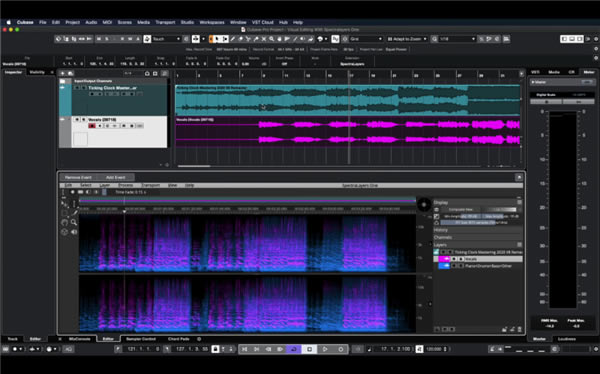600x374 pixels.
Task: Open the Cubase application menu
Action: [x=25, y=22]
